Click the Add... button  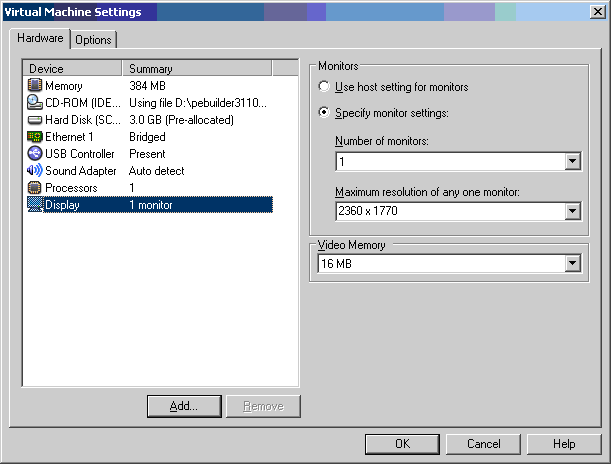coord(183,406)
